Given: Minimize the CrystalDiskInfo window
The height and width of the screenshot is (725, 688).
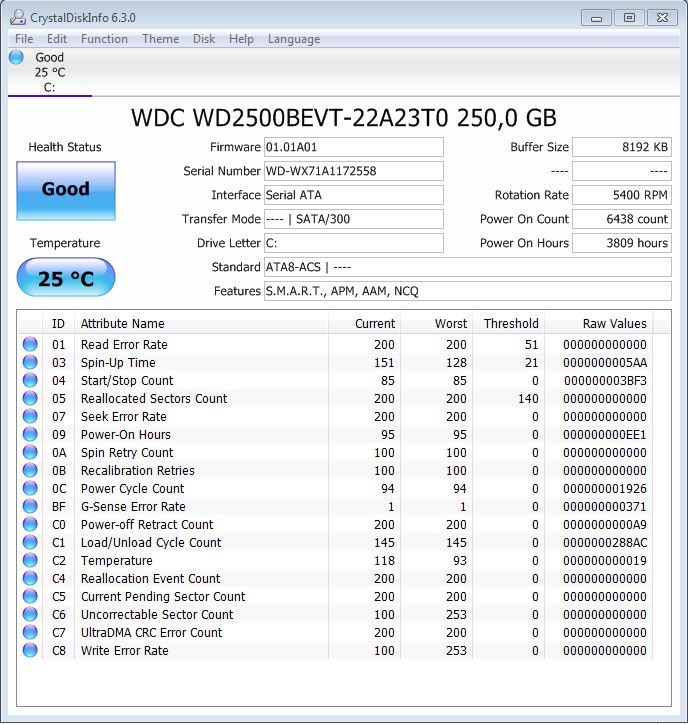Looking at the screenshot, I should click(596, 18).
